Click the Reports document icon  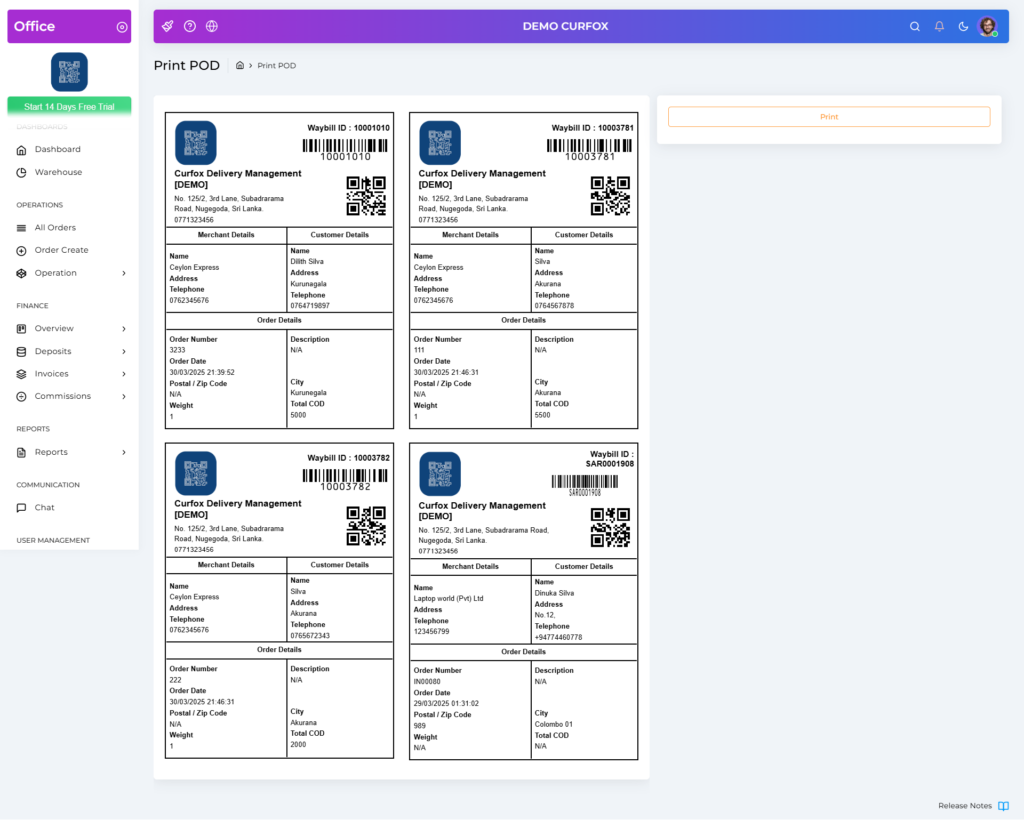coord(22,452)
